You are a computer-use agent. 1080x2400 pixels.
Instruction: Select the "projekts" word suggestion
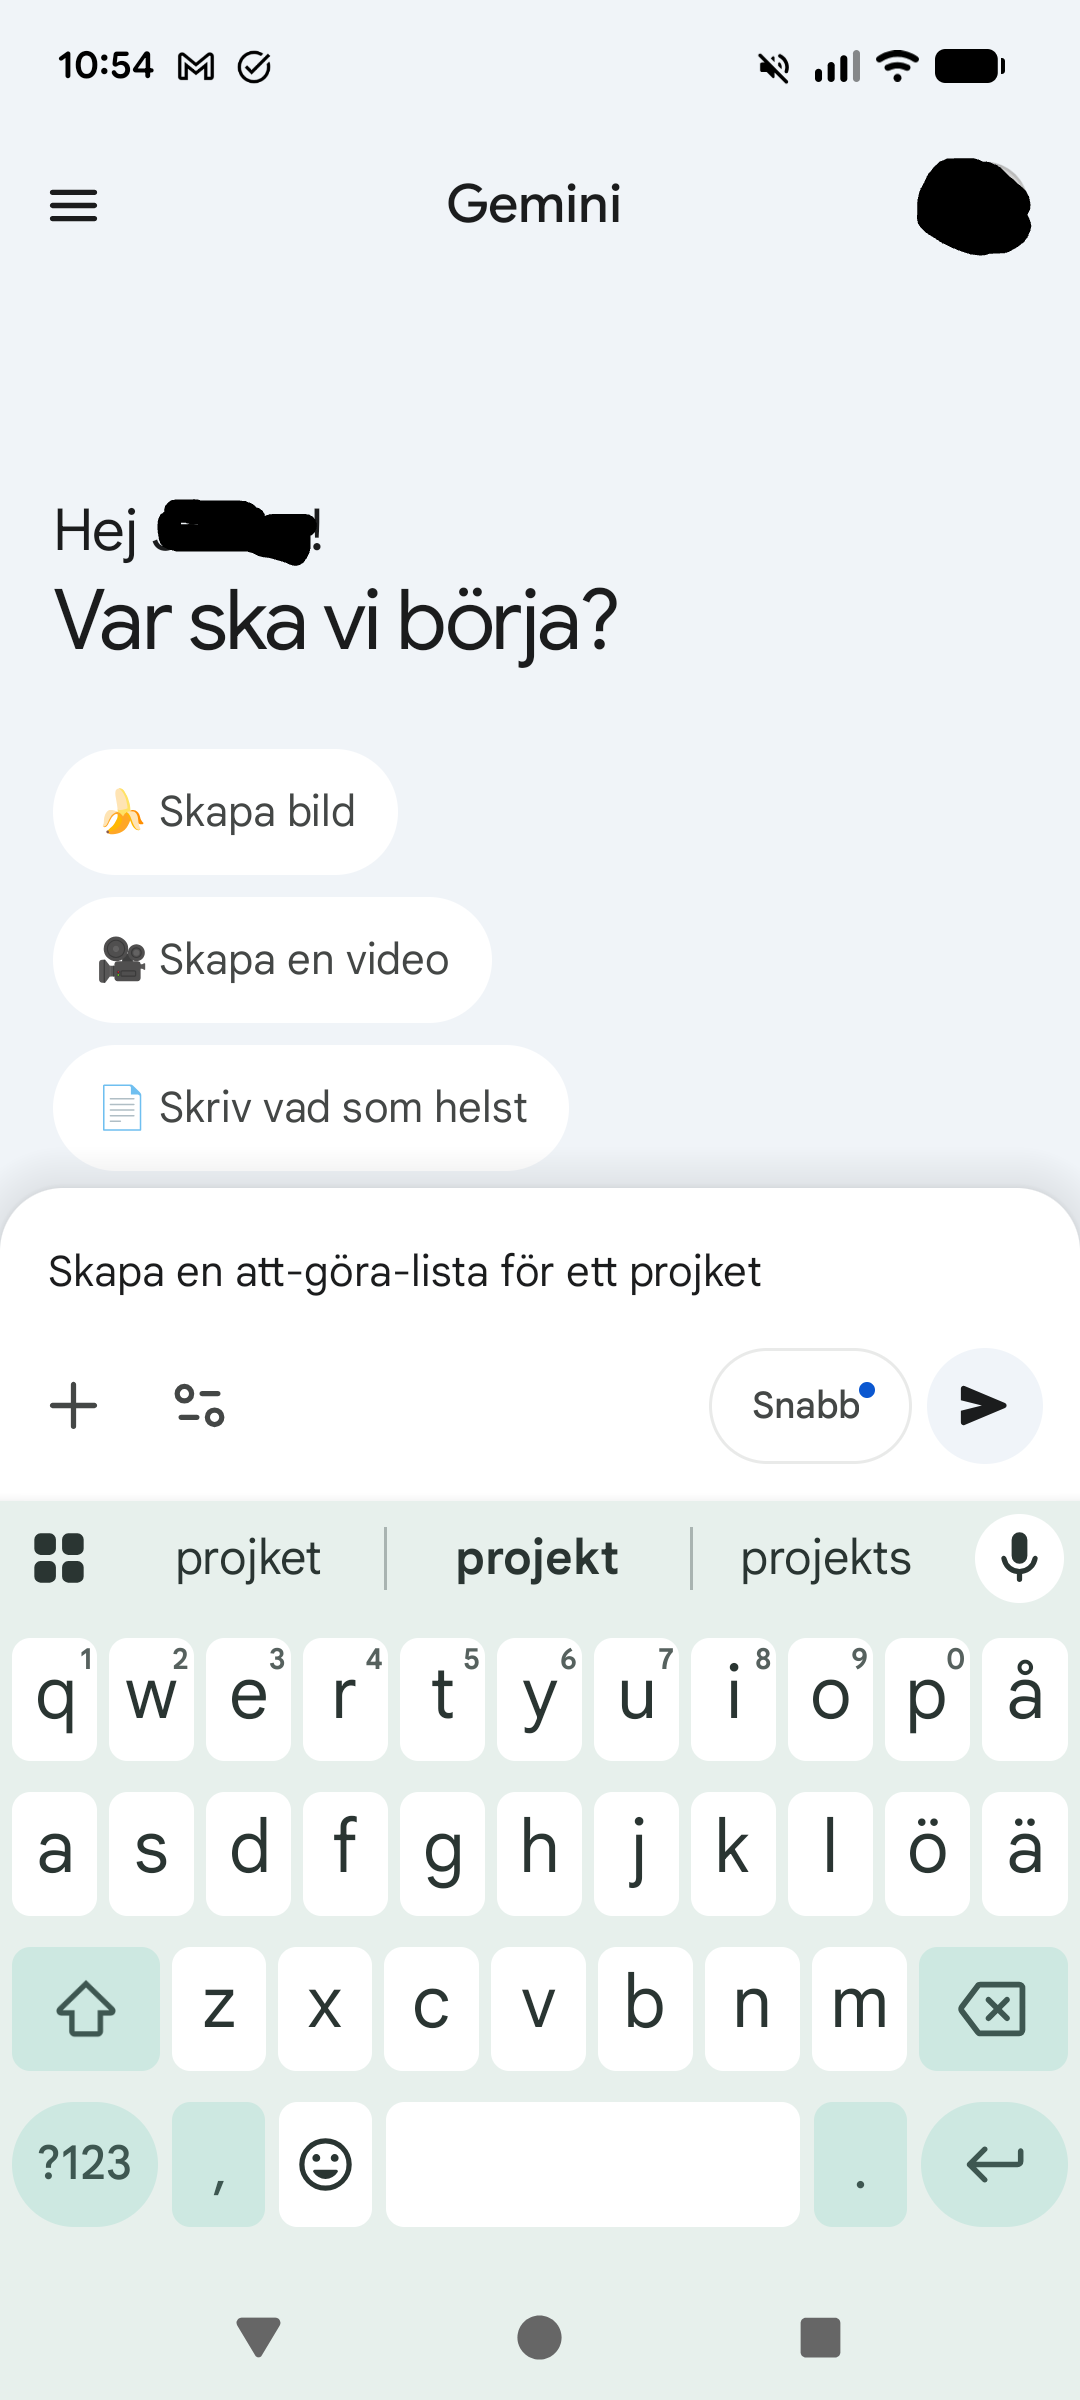pos(826,1558)
